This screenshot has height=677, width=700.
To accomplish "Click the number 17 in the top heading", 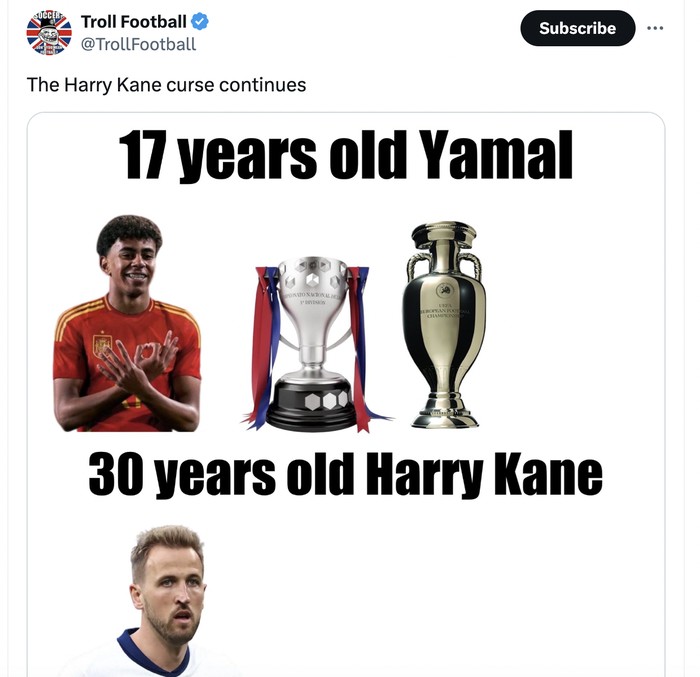I will [144, 156].
